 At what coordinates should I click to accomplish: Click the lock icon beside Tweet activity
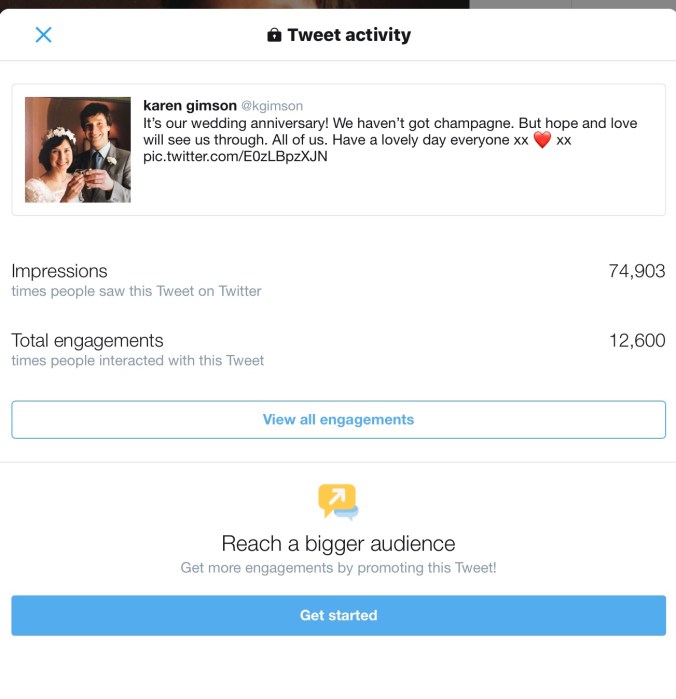coord(274,35)
